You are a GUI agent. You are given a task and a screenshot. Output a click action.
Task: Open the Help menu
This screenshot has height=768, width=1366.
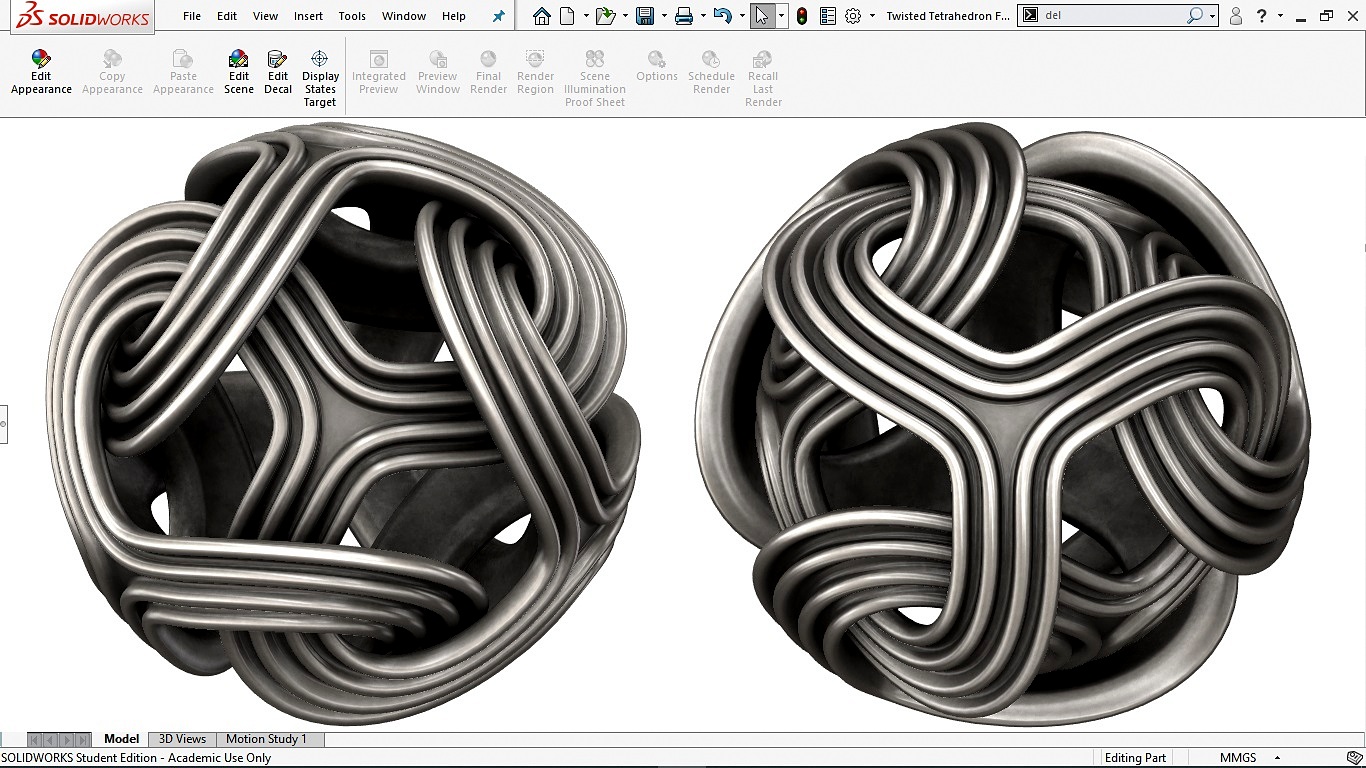tap(454, 16)
